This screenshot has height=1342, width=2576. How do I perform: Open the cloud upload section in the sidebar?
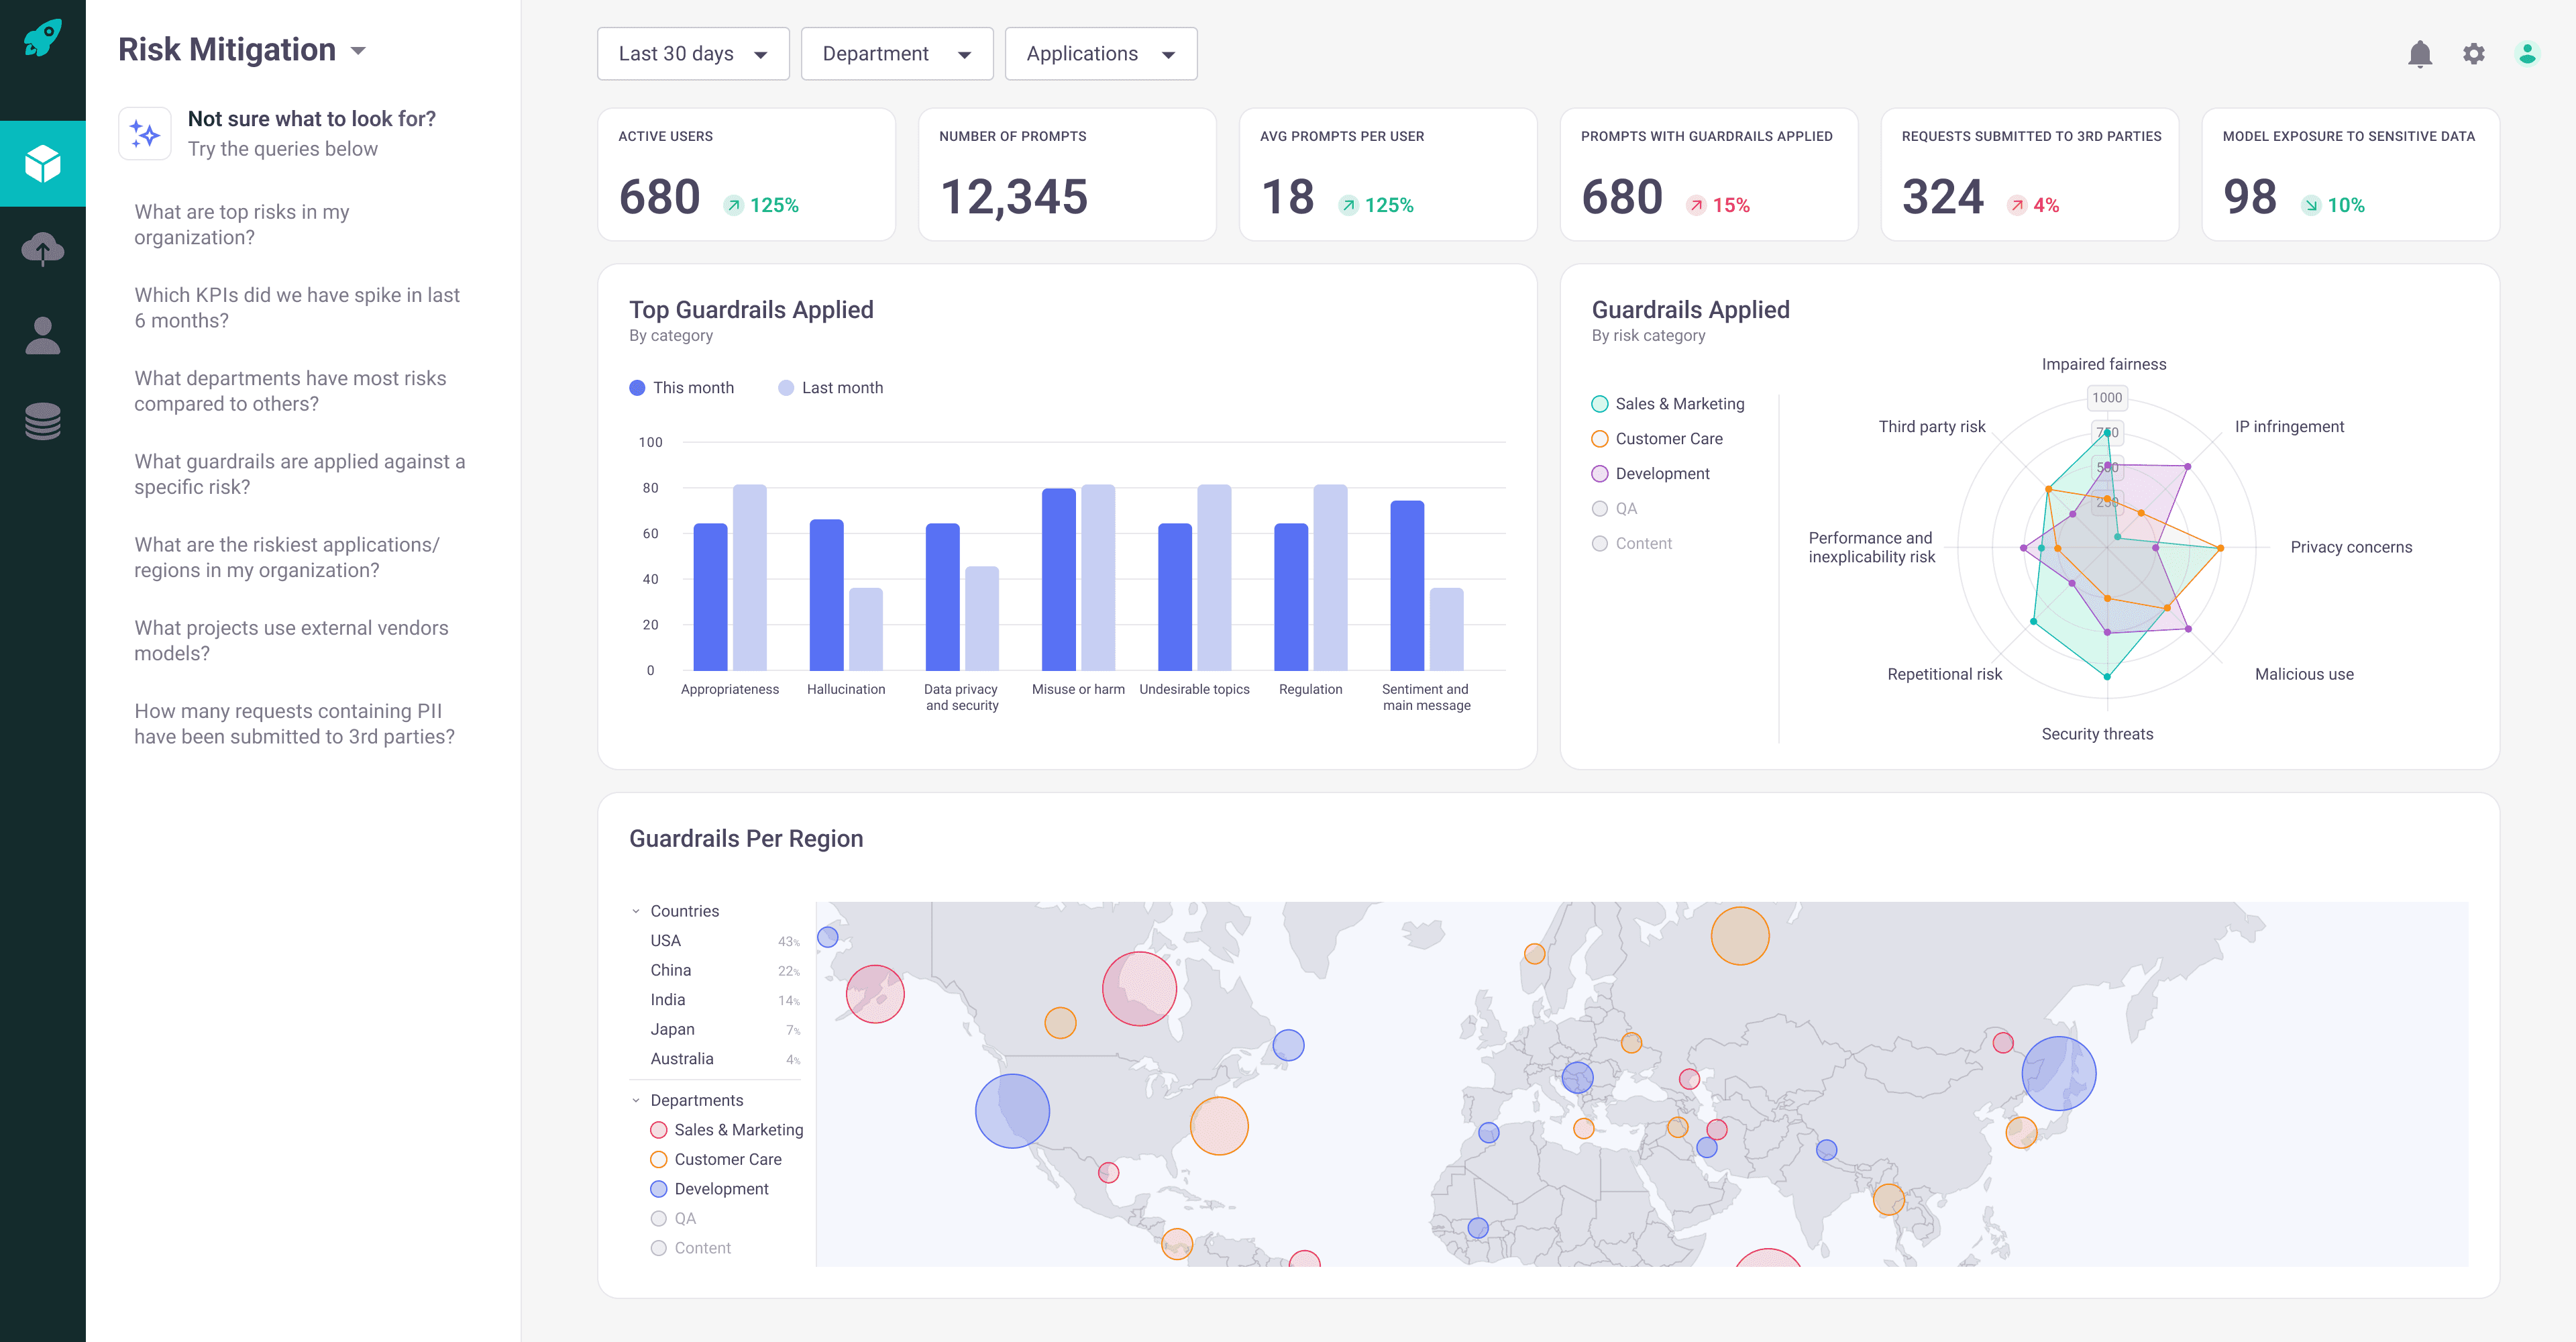pos(43,248)
